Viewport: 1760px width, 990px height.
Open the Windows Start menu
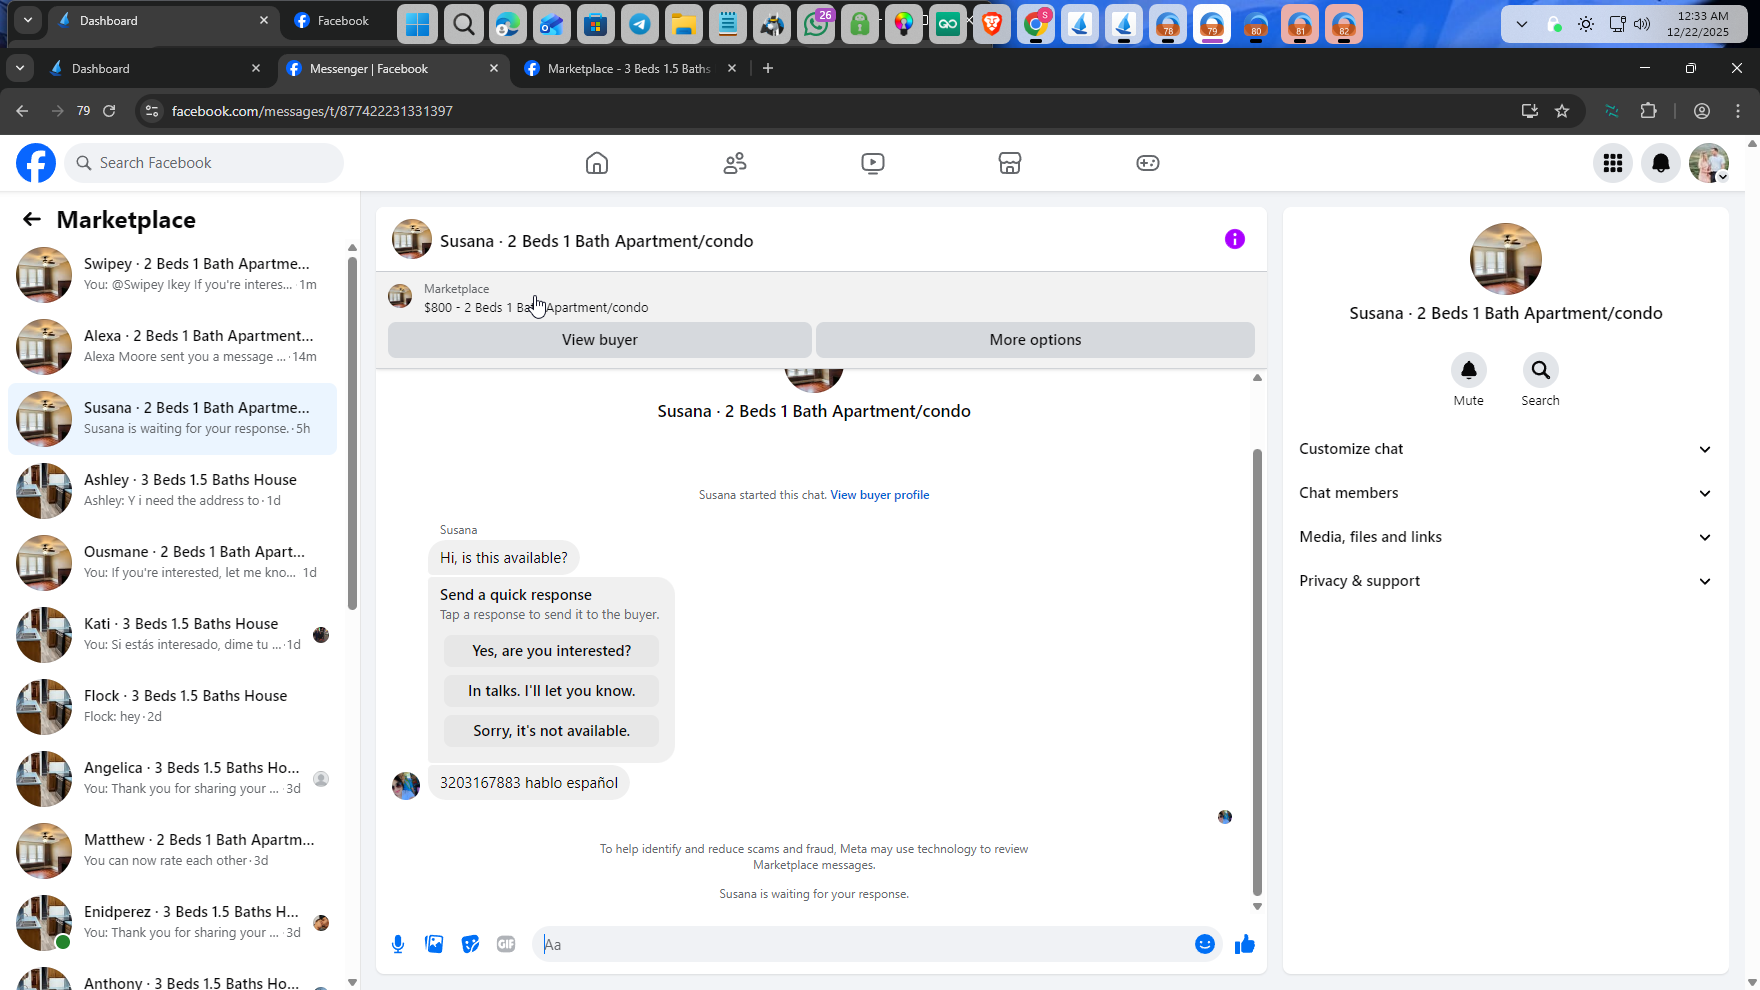(x=418, y=24)
